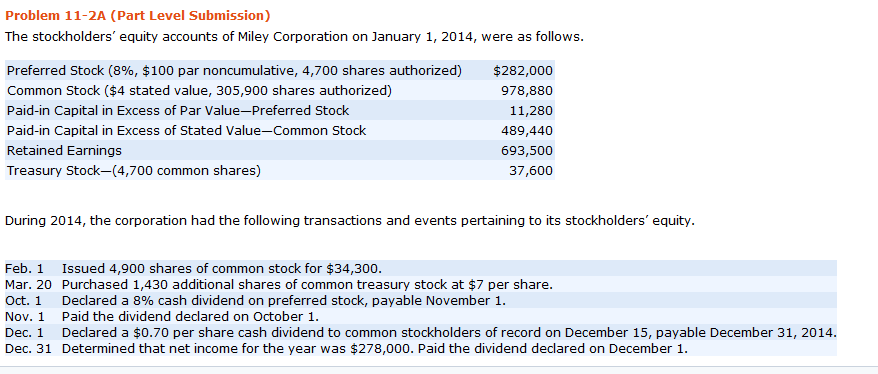Select Paid-in Capital in Excess of Par Value—Preferred Stock

click(x=178, y=111)
